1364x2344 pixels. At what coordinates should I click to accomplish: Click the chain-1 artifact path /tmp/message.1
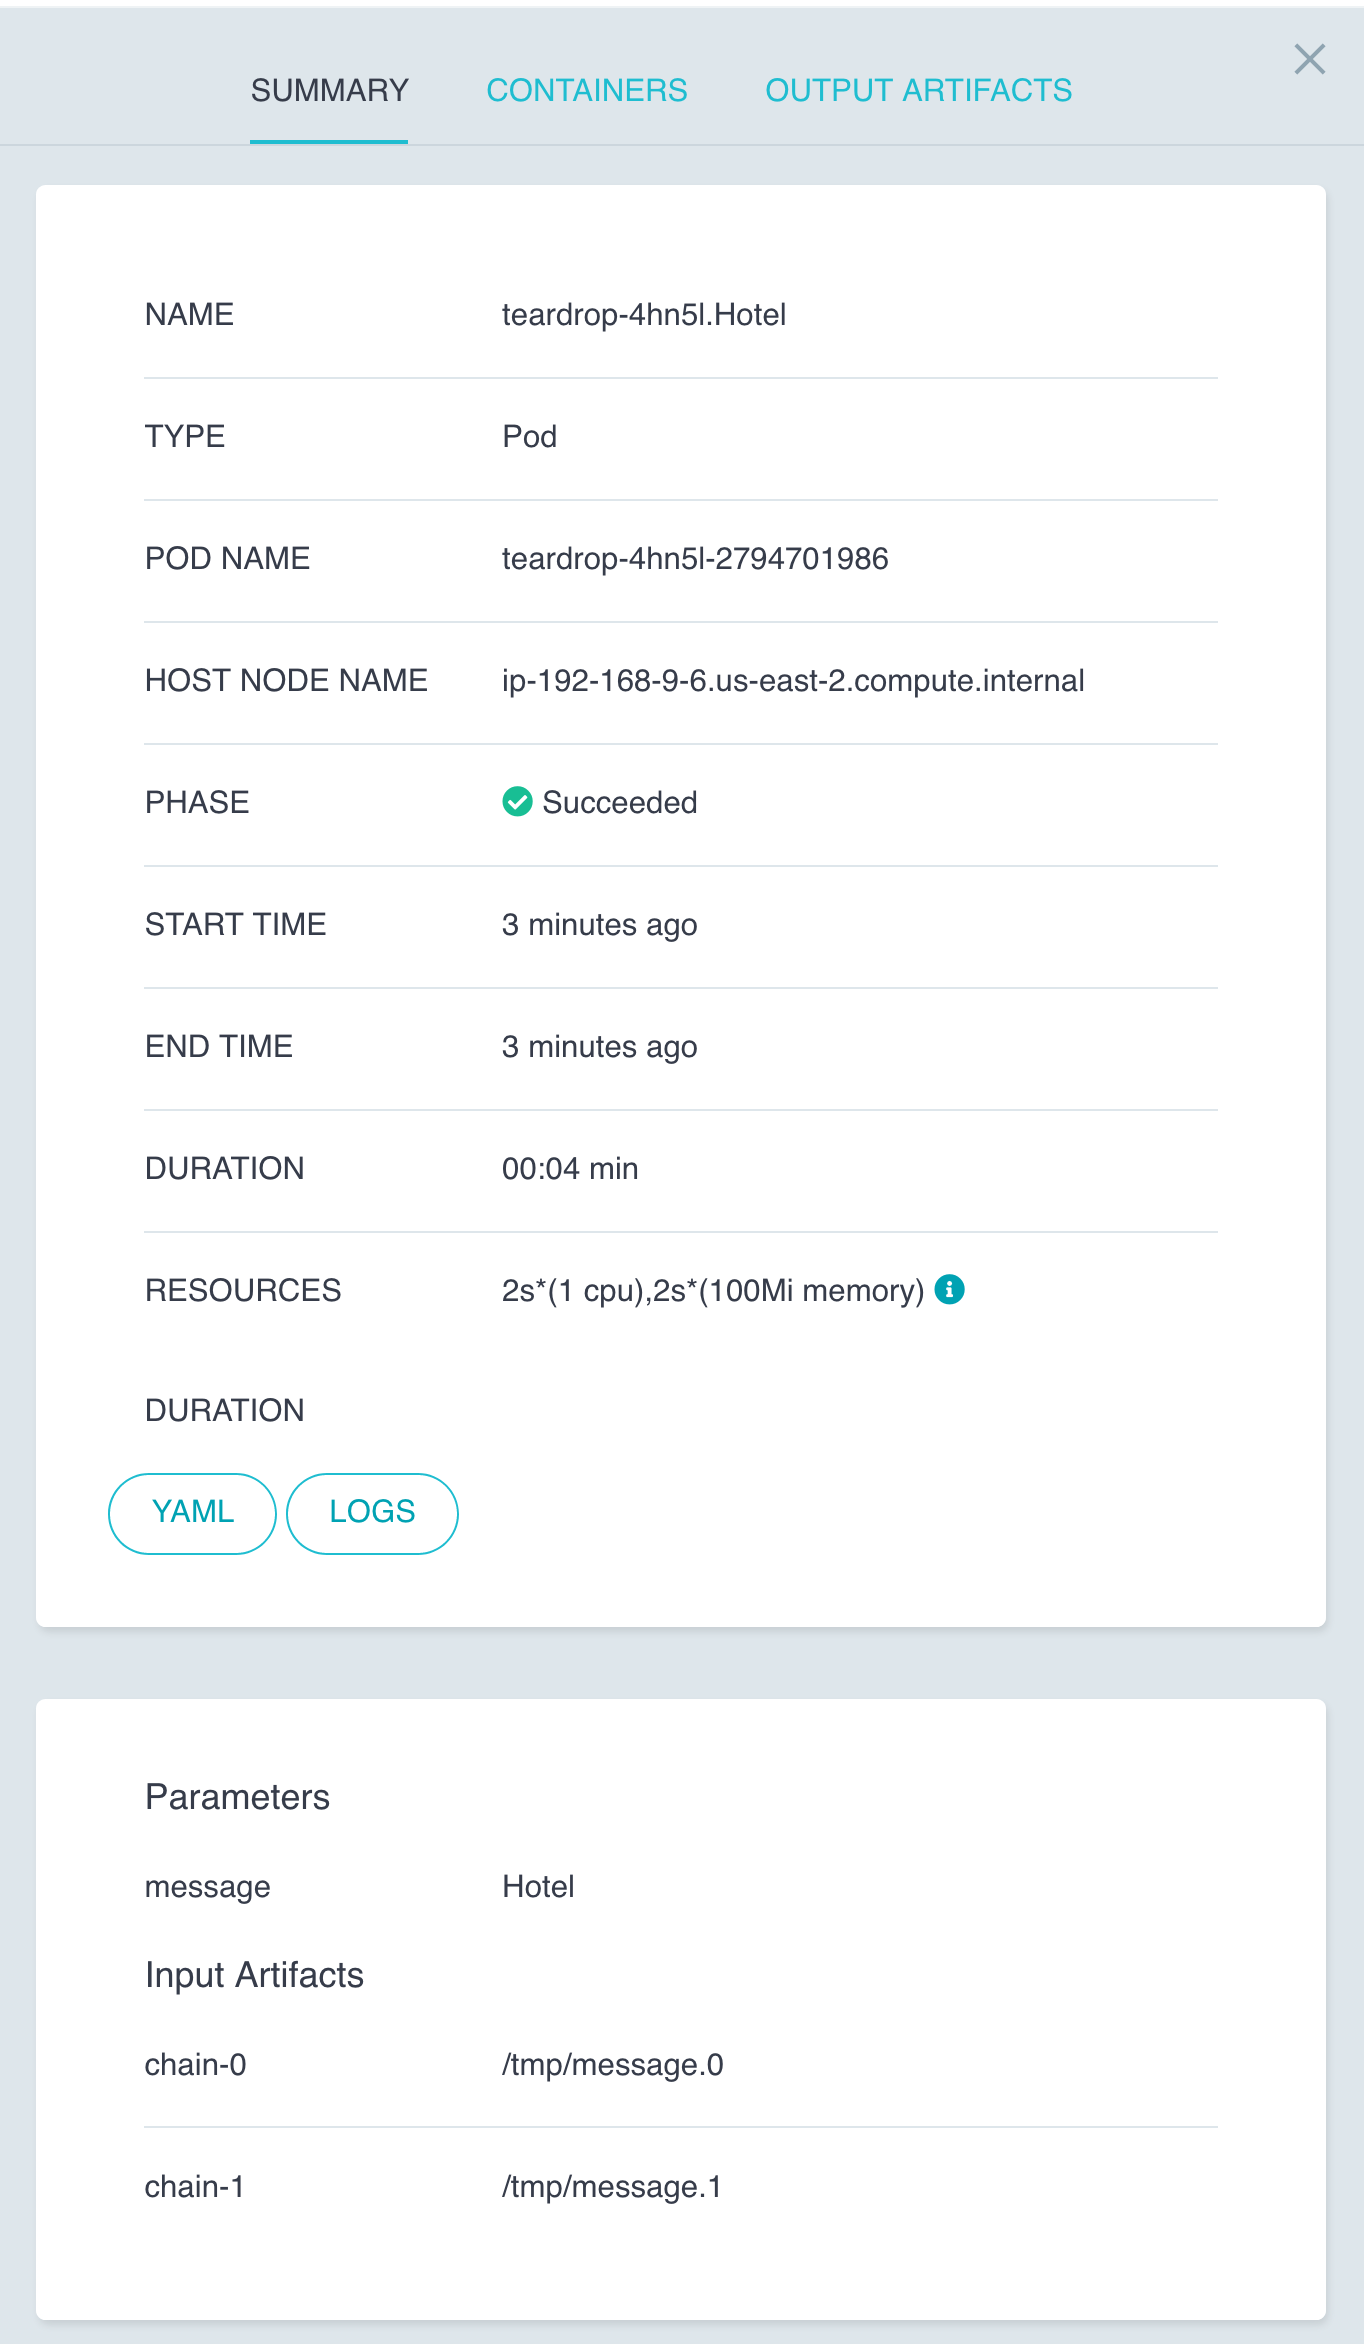pyautogui.click(x=611, y=2186)
